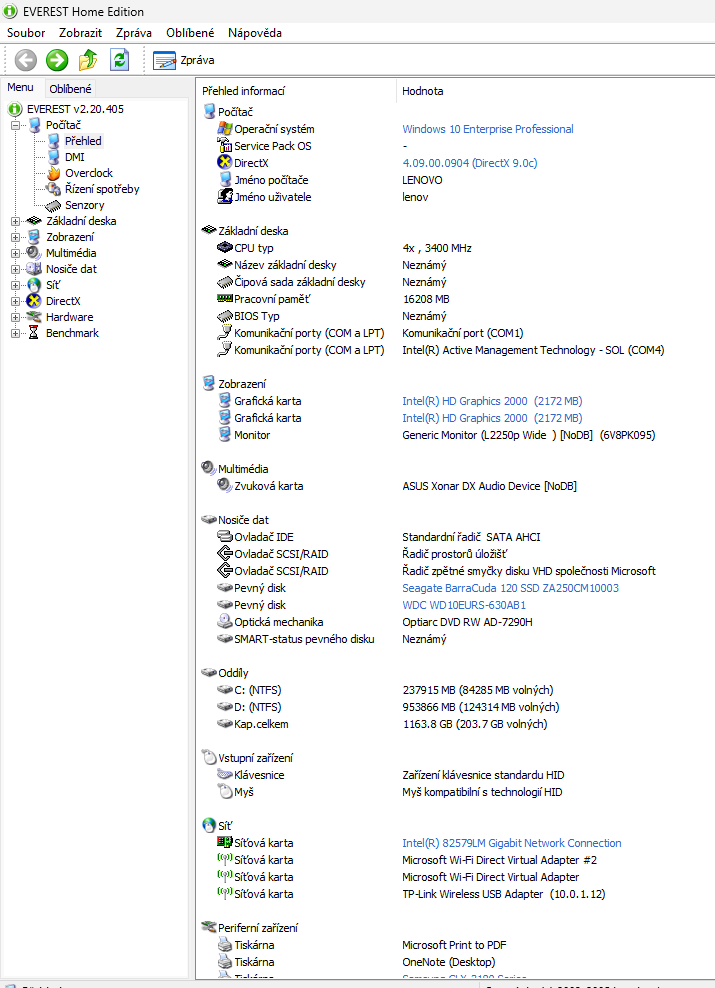Click the Ovladač IDE icon
This screenshot has width=715, height=988.
point(225,536)
